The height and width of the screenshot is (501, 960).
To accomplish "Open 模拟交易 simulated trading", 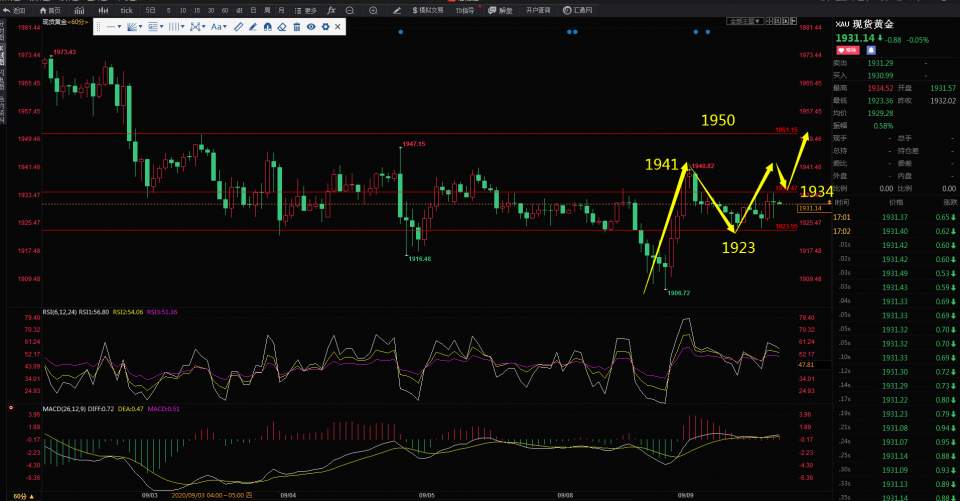I will [427, 10].
